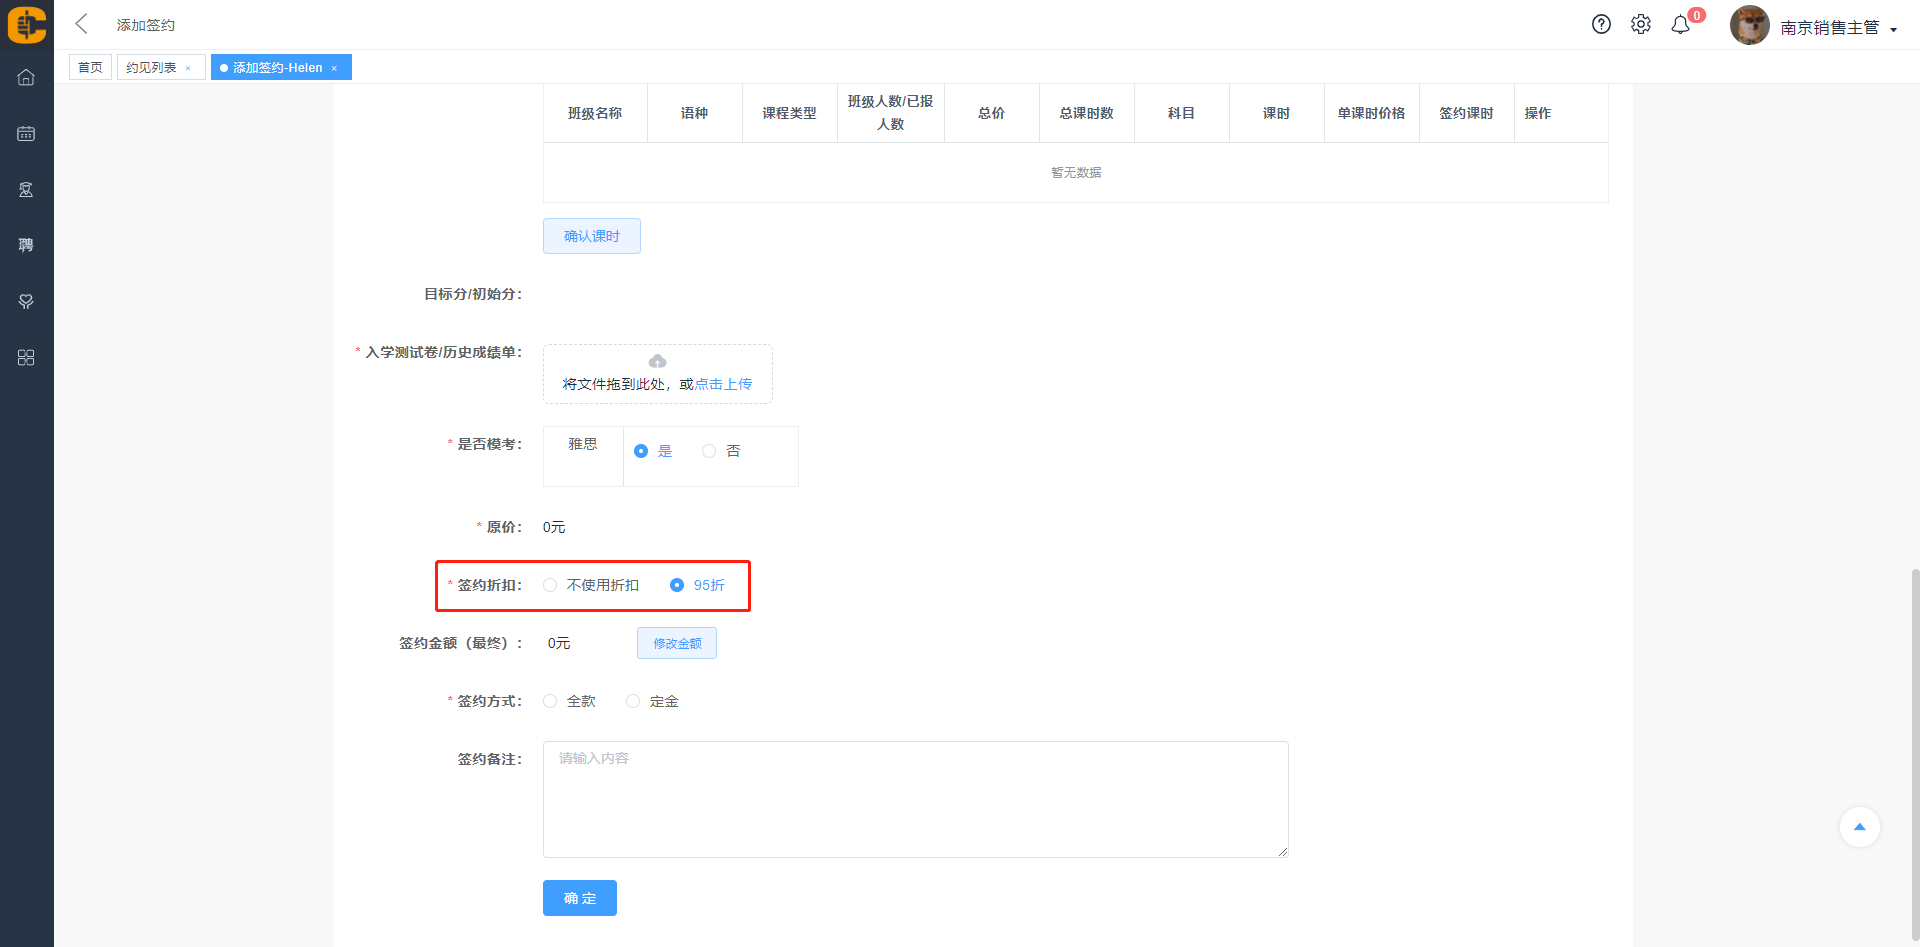Click the 修改金额 button

point(677,643)
